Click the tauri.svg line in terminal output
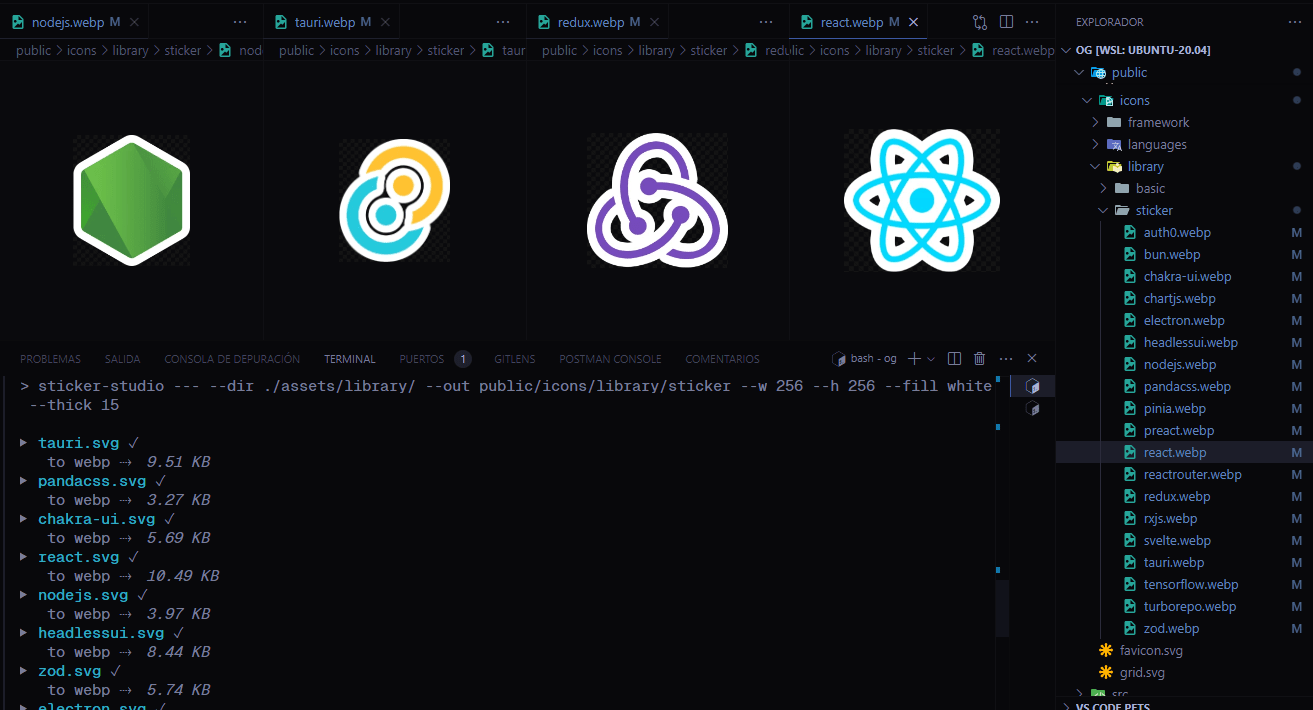 [x=78, y=443]
